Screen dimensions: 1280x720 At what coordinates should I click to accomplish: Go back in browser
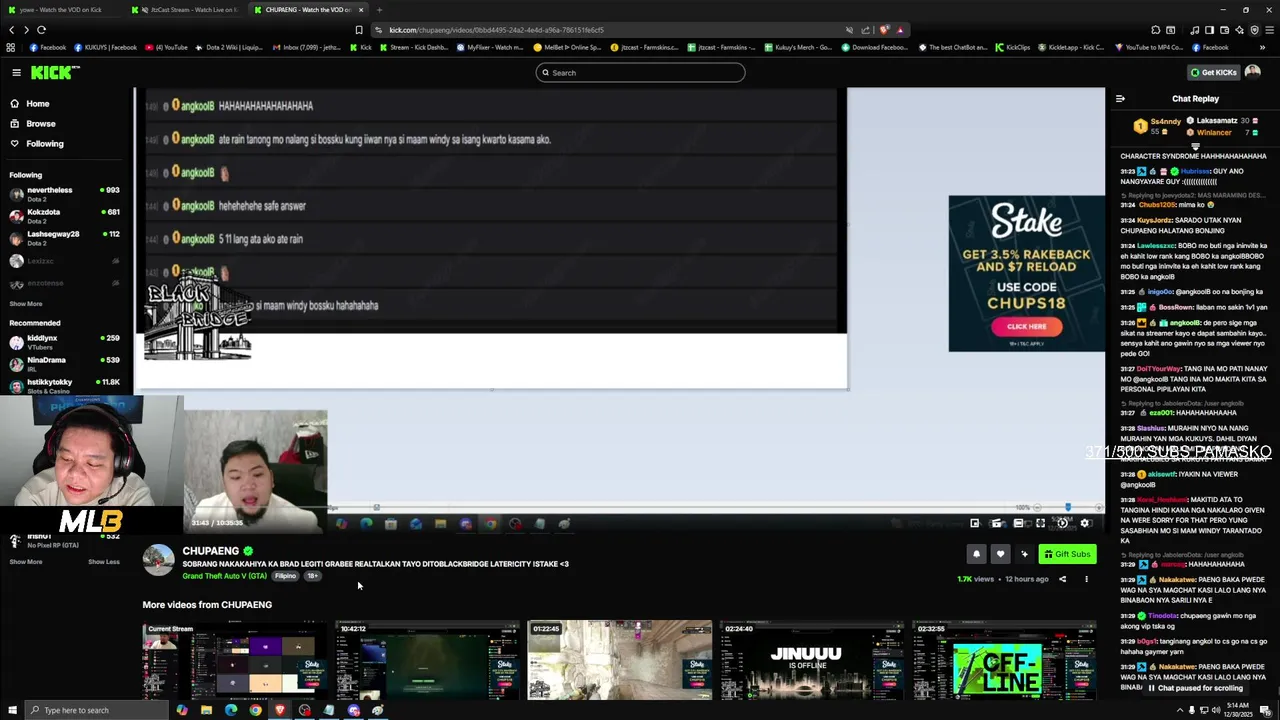11,30
